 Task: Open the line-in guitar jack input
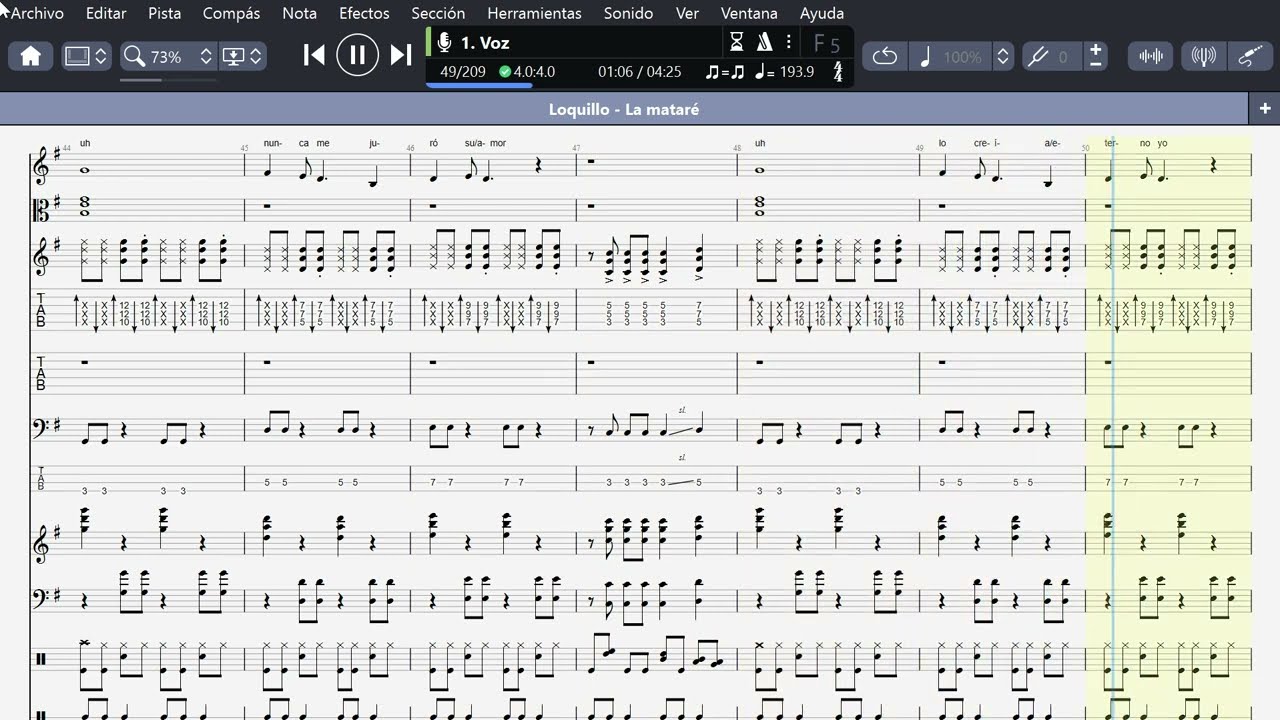(1250, 57)
